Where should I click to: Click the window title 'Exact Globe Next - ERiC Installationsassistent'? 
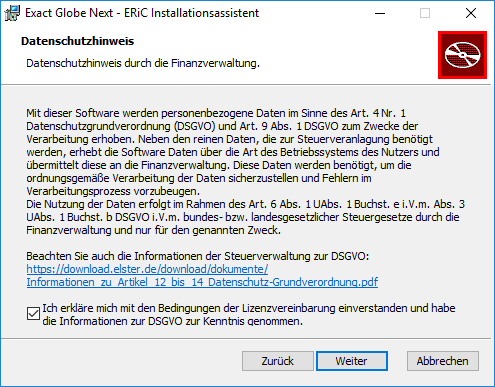[142, 13]
